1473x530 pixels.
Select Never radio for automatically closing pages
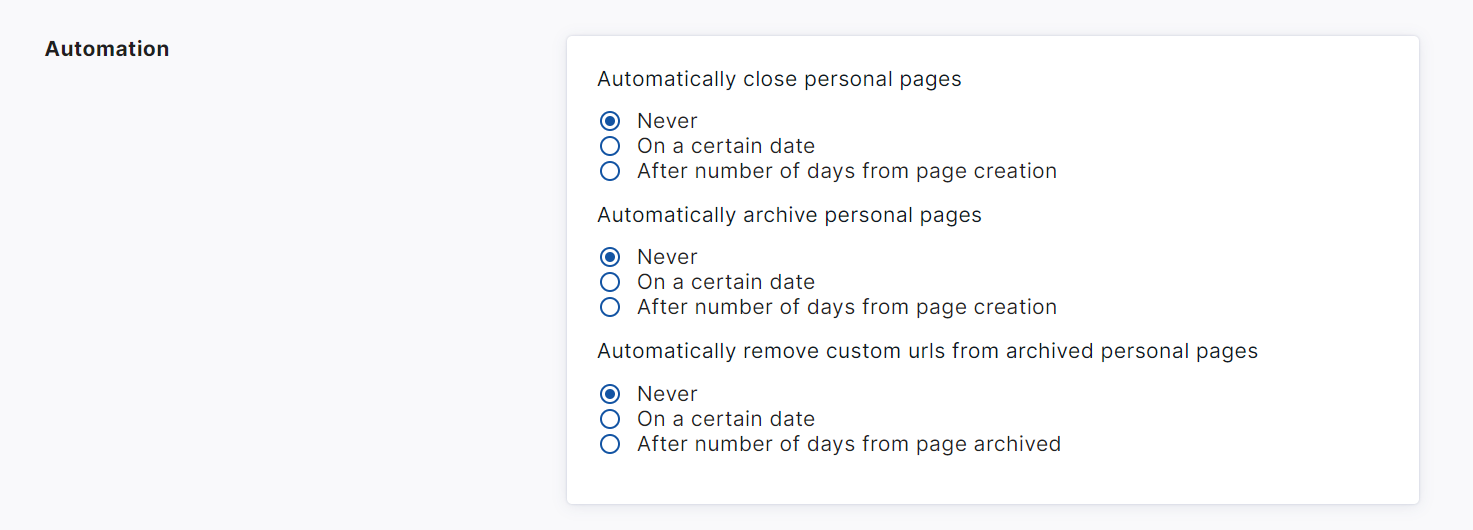pyautogui.click(x=610, y=121)
